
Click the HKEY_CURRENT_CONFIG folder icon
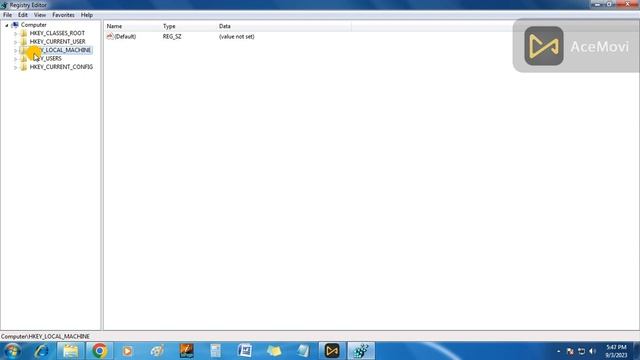click(24, 67)
